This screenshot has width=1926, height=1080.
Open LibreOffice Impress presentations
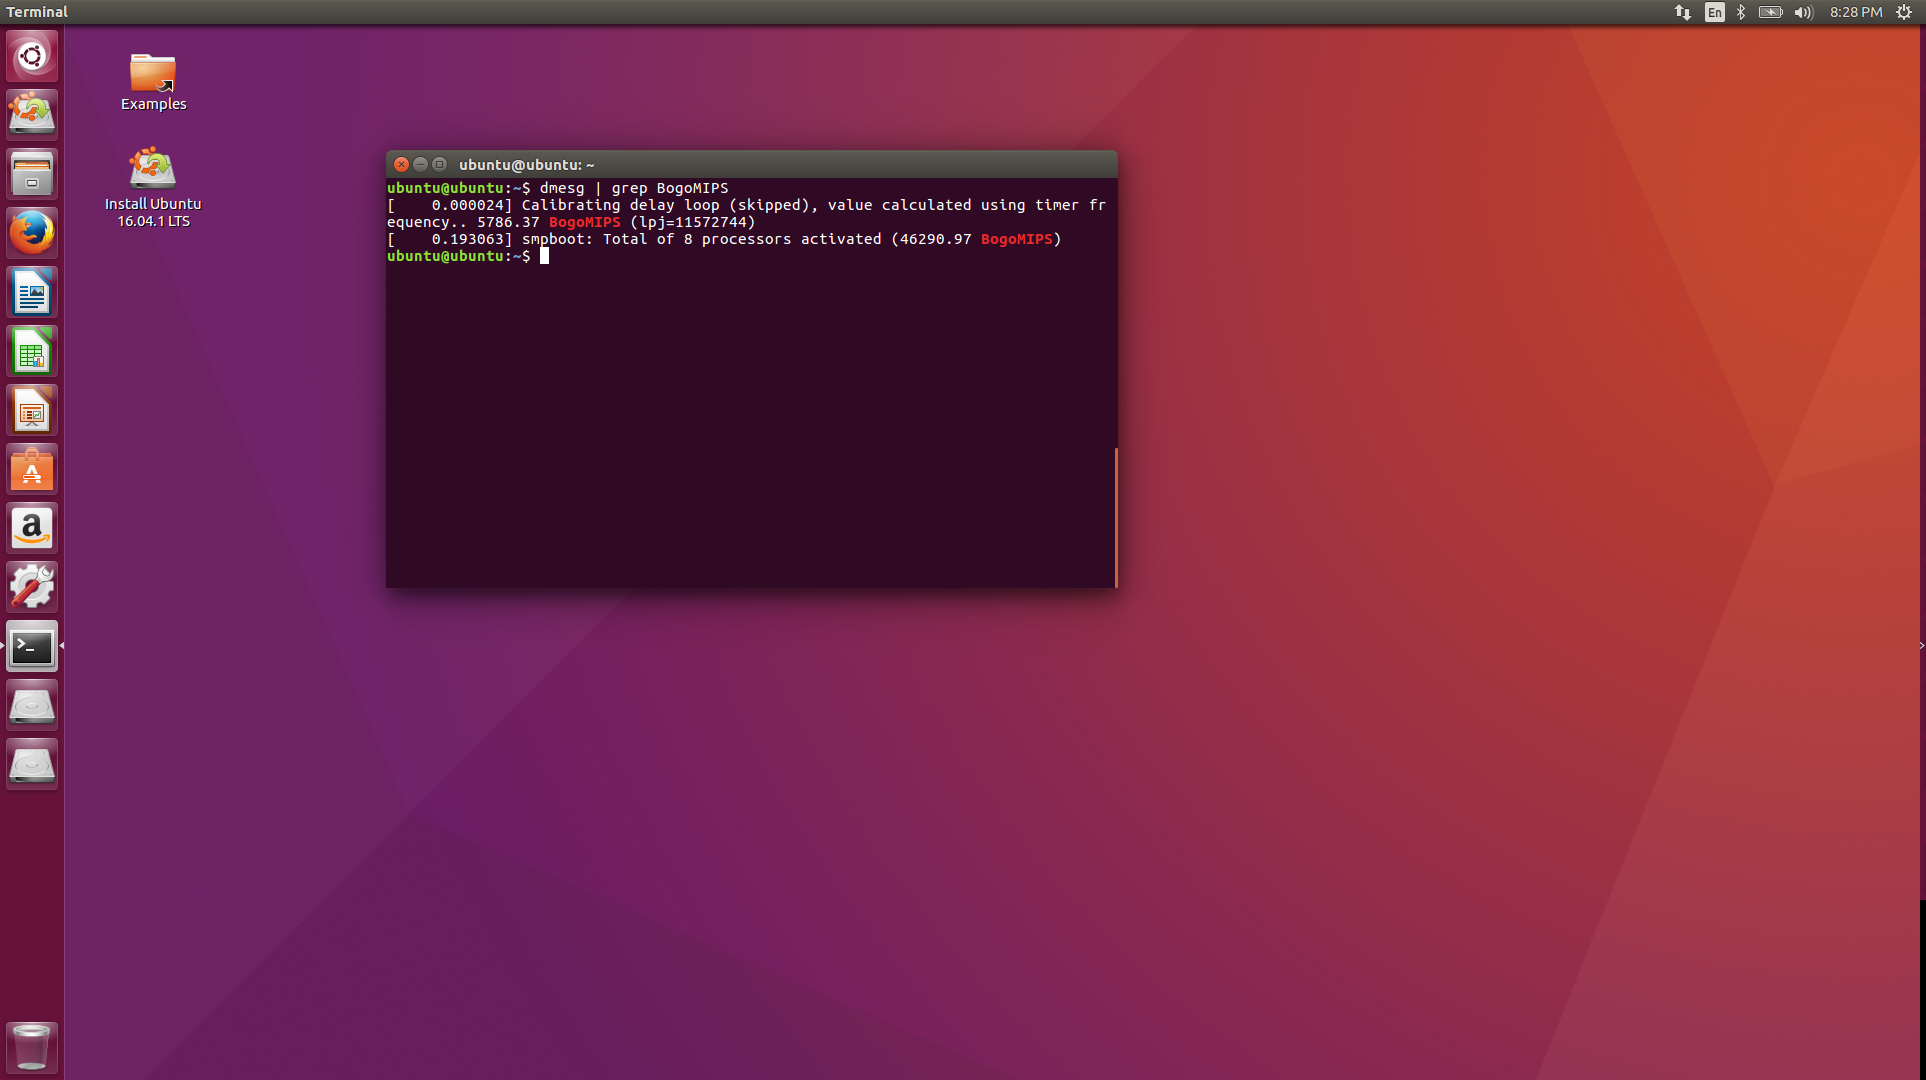32,410
